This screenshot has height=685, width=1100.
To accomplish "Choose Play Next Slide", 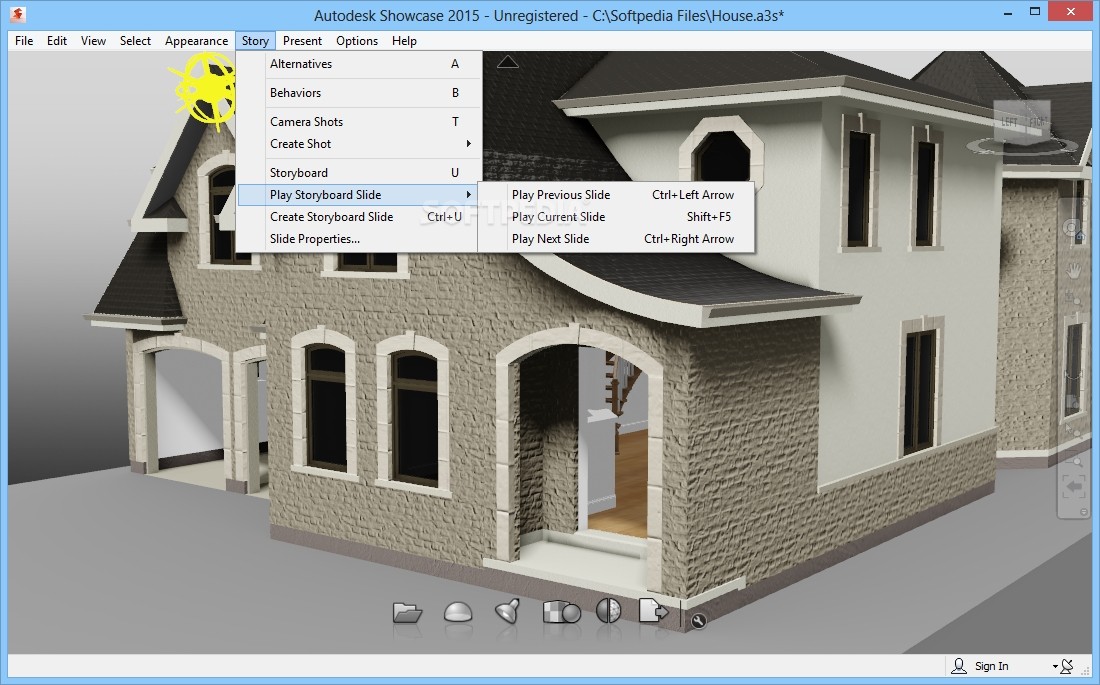I will [x=615, y=239].
